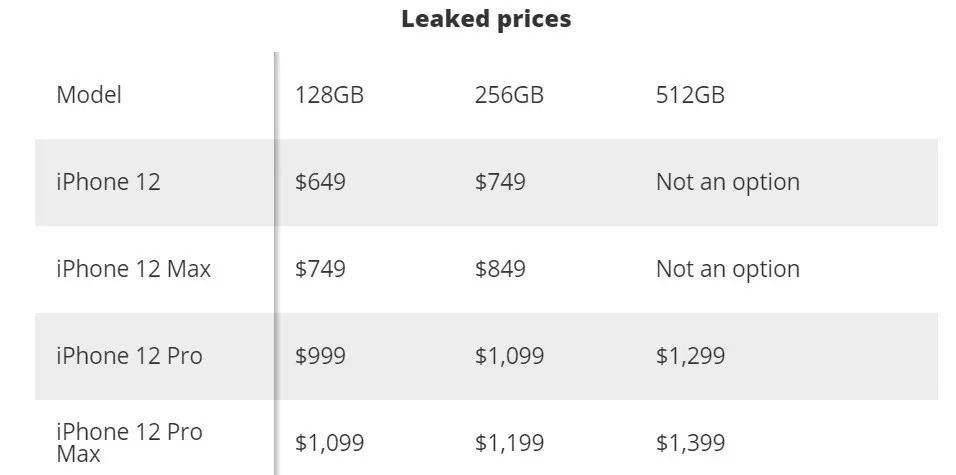
Task: Click iPhone 12 Pro's 256GB $1,099 price
Action: click(509, 356)
